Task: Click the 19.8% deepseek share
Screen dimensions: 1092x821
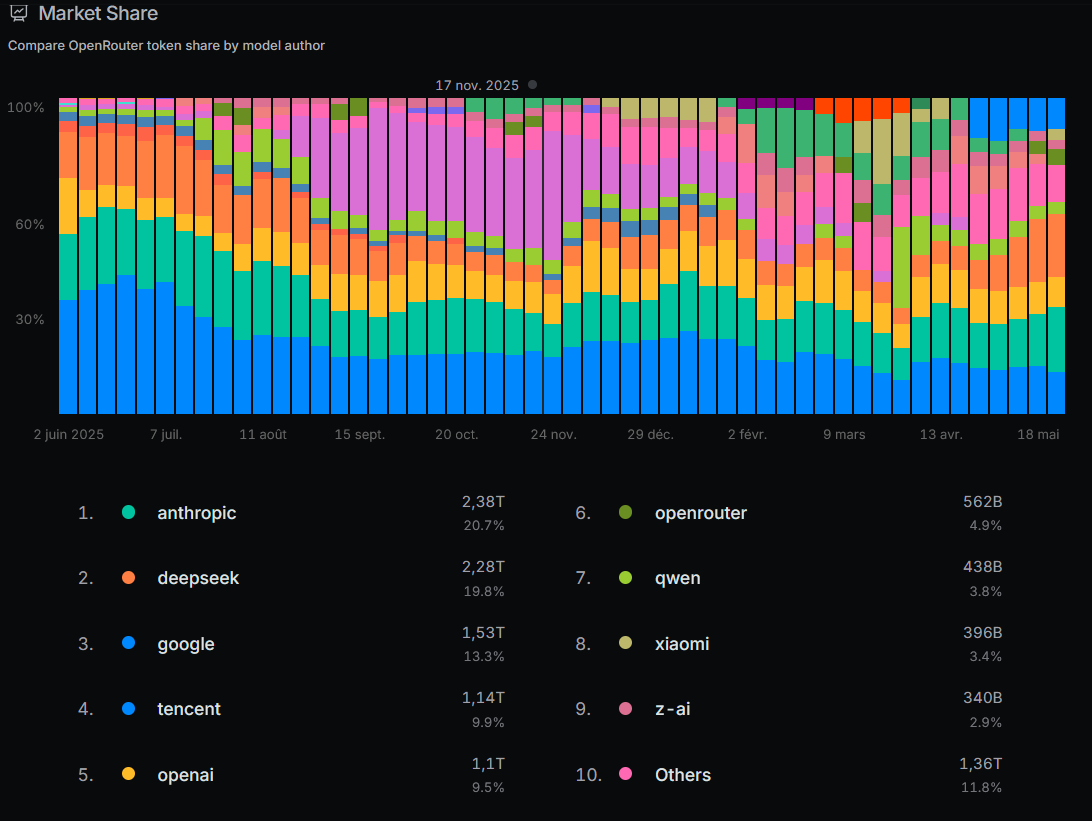Action: (484, 591)
